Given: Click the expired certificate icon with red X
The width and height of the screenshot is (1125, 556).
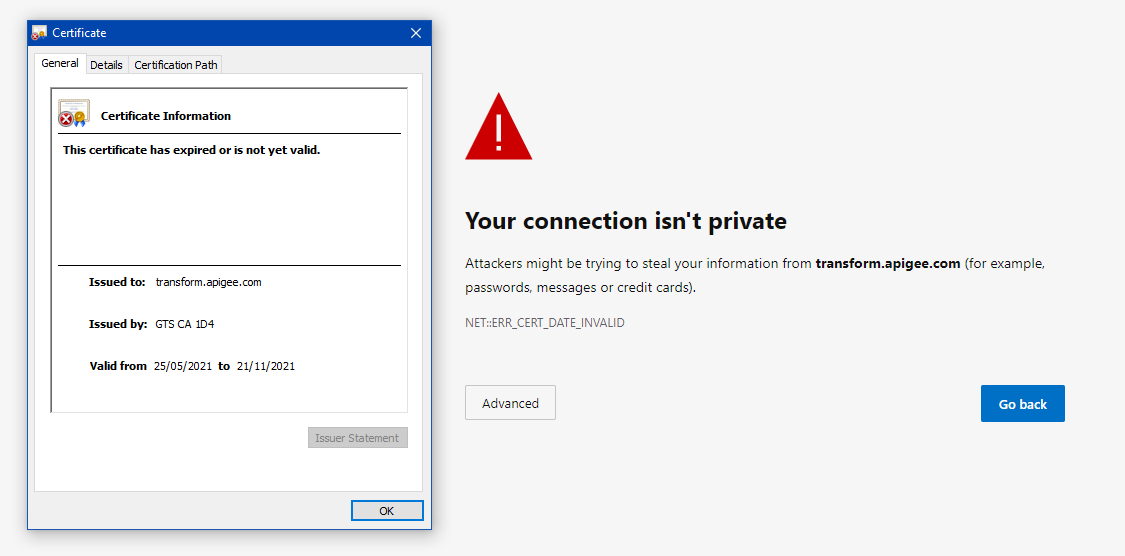Looking at the screenshot, I should [x=74, y=113].
